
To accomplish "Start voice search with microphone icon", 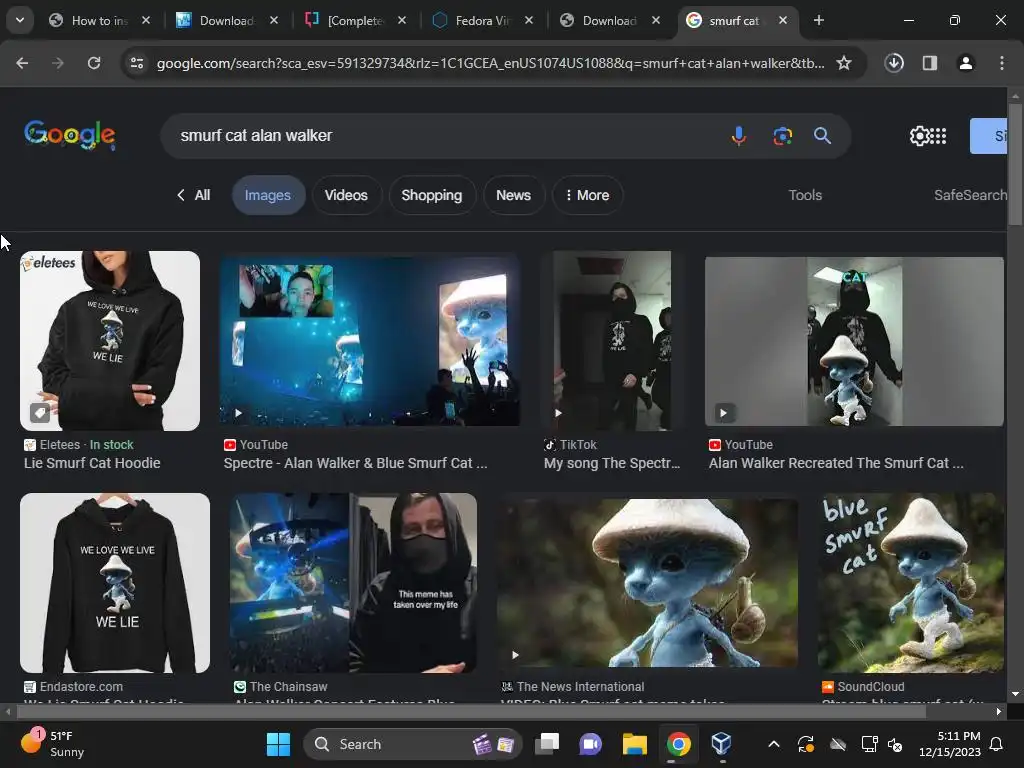I will pos(739,135).
